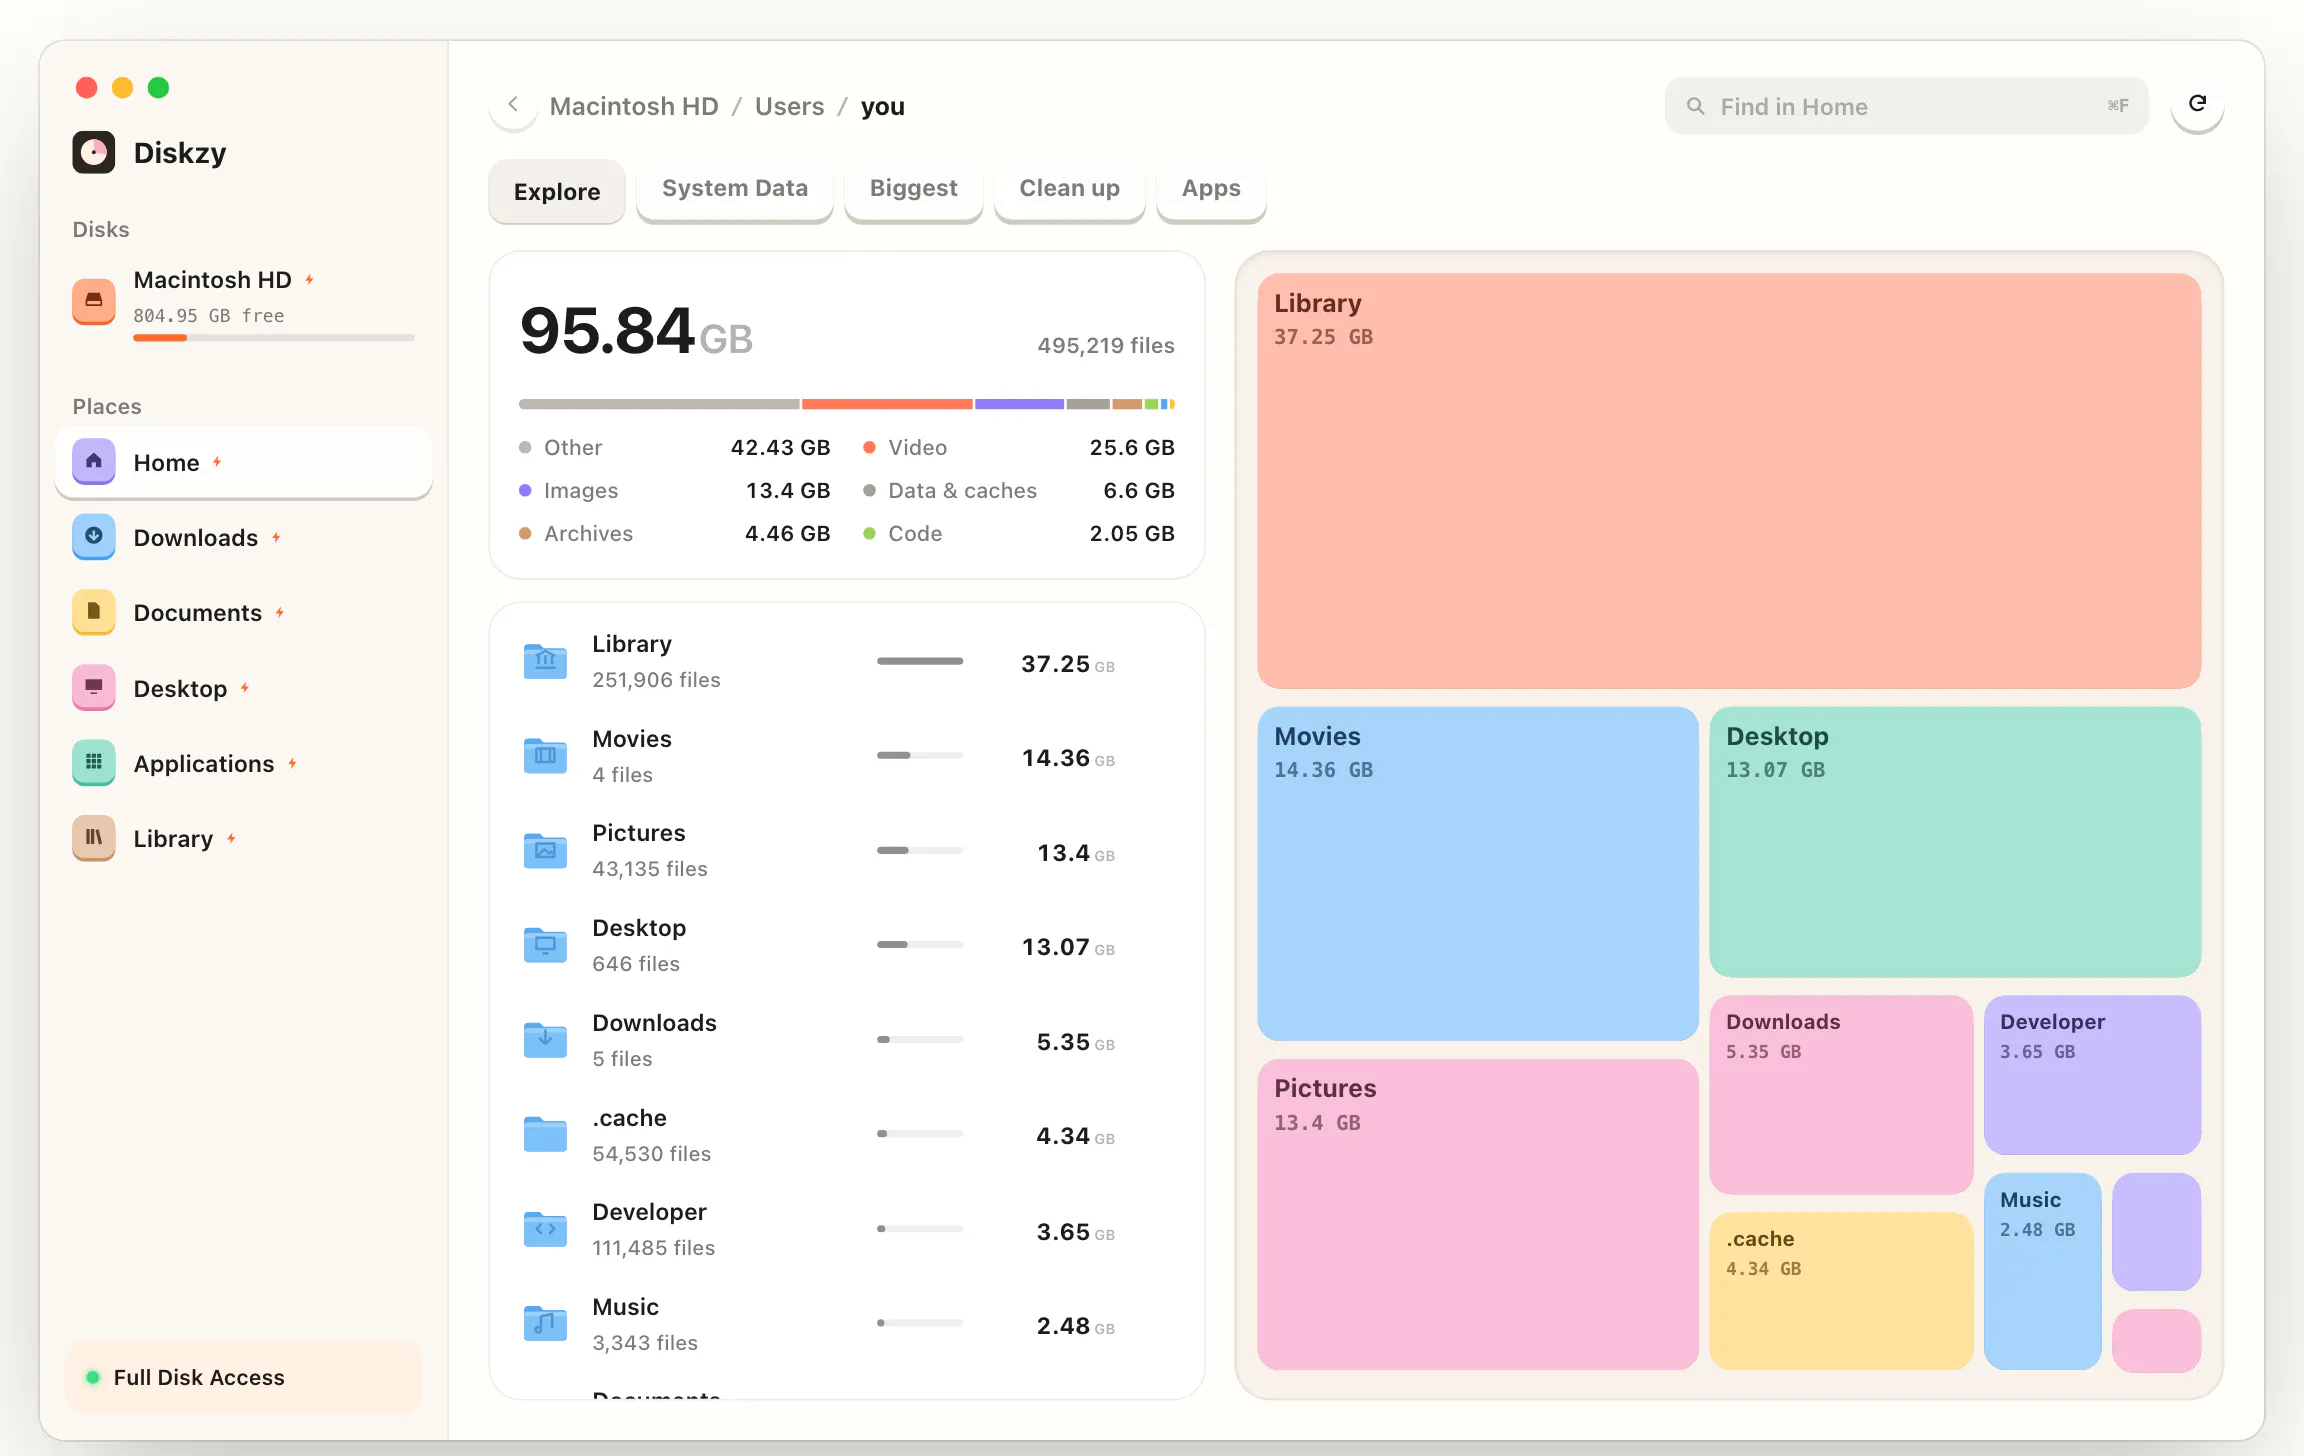Select .cache block in treemap
This screenshot has height=1456, width=2304.
tap(1841, 1290)
